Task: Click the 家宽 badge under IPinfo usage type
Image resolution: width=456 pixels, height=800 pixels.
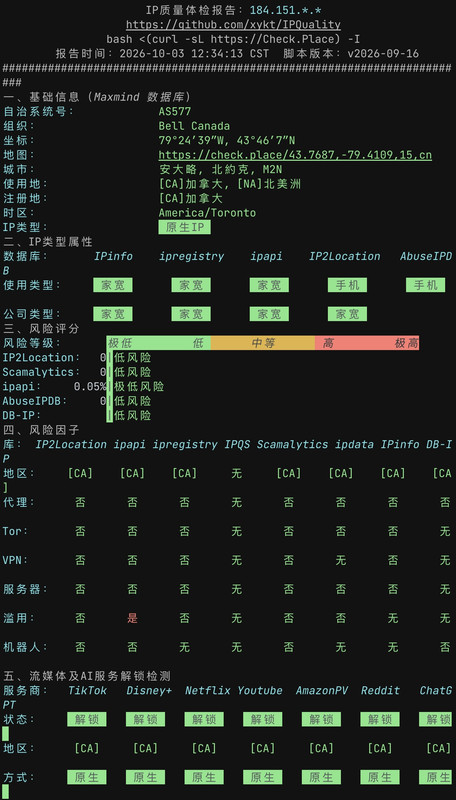Action: (x=113, y=285)
